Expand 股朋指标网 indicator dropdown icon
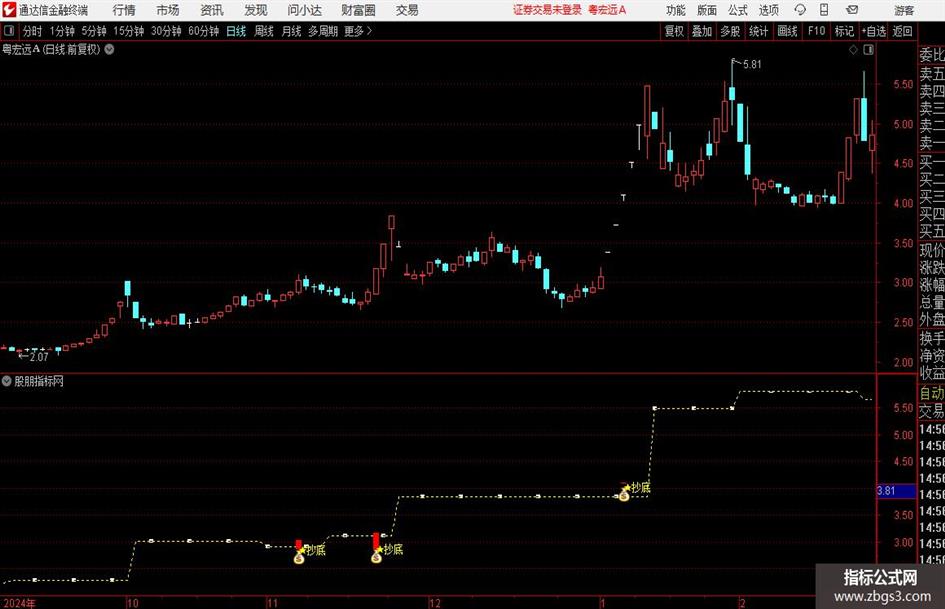The height and width of the screenshot is (609, 945). (7, 381)
